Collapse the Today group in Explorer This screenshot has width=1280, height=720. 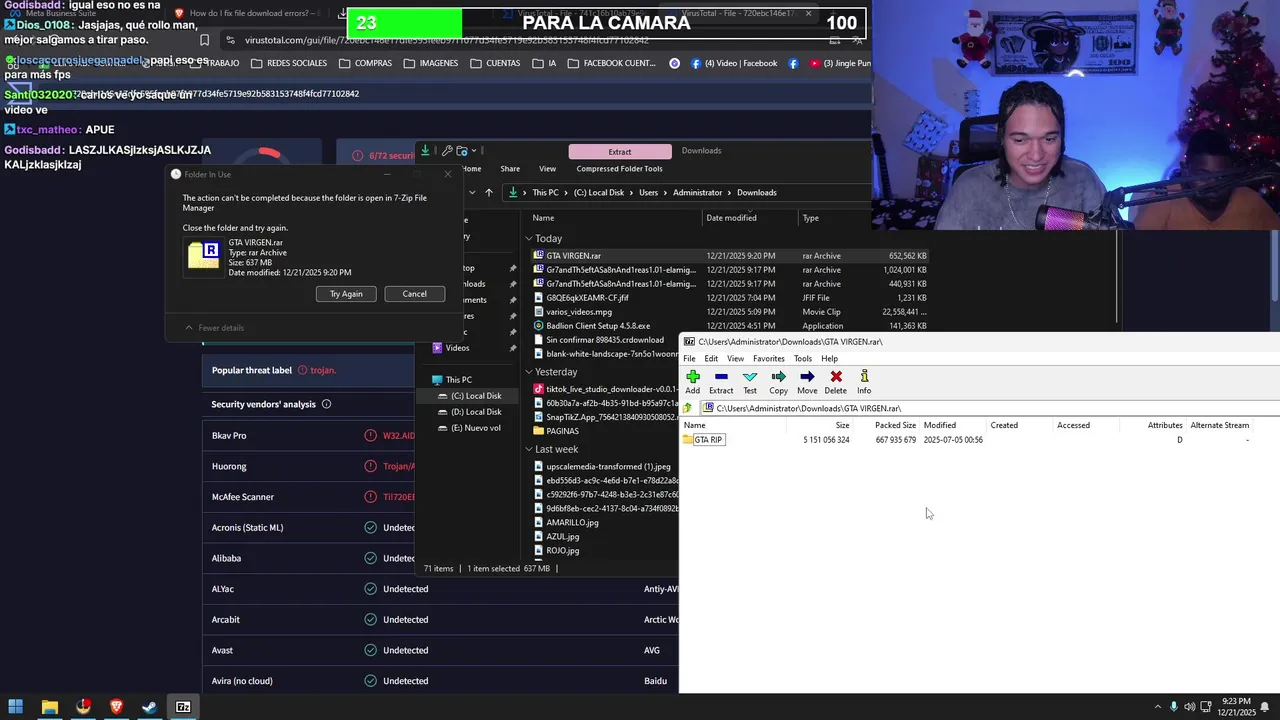[x=529, y=239]
